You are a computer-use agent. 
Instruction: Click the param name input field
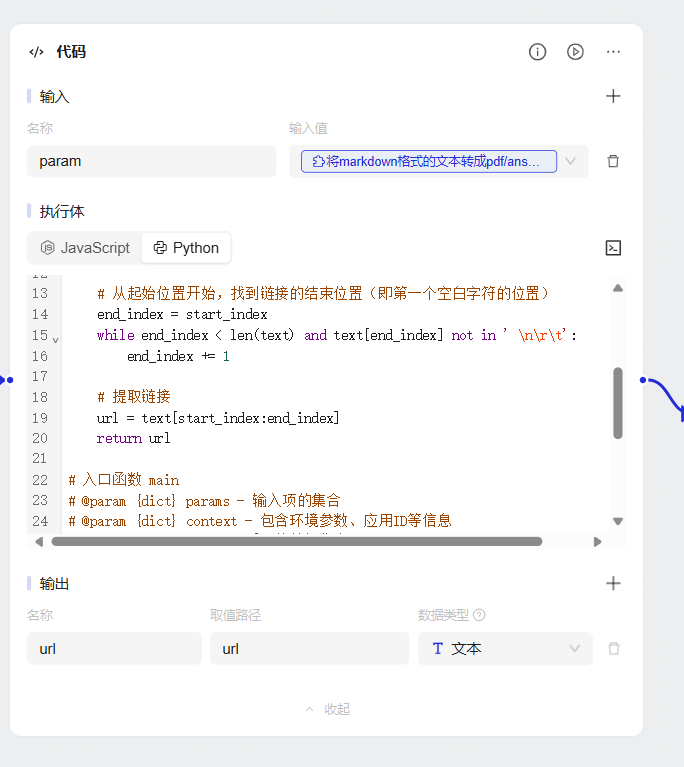tap(151, 161)
